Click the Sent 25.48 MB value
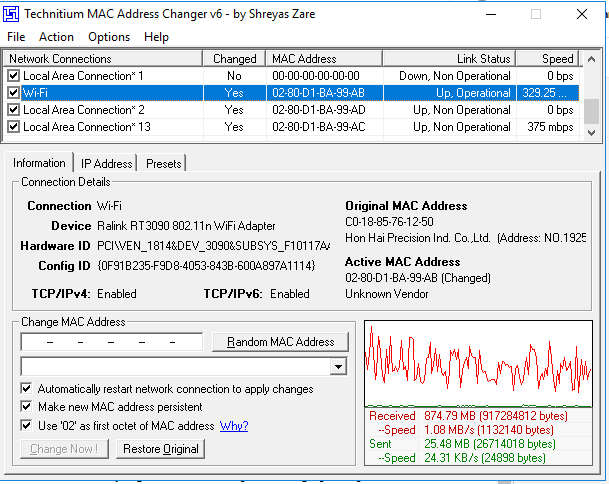This screenshot has width=609, height=484. (x=490, y=444)
